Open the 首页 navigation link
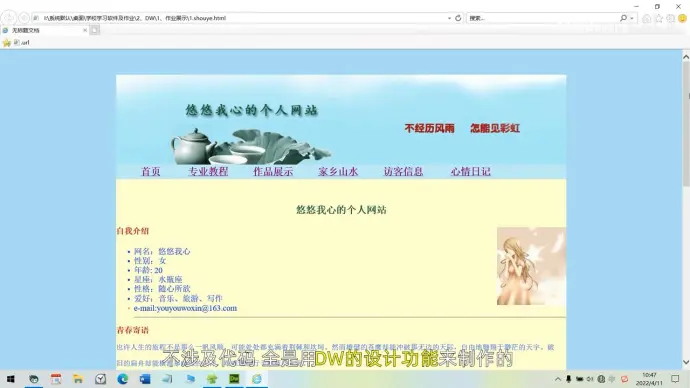 click(150, 172)
